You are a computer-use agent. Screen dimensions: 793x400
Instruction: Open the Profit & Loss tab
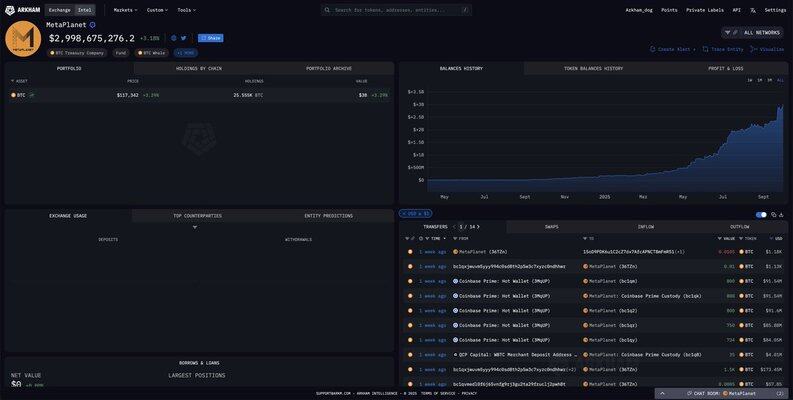coord(724,68)
